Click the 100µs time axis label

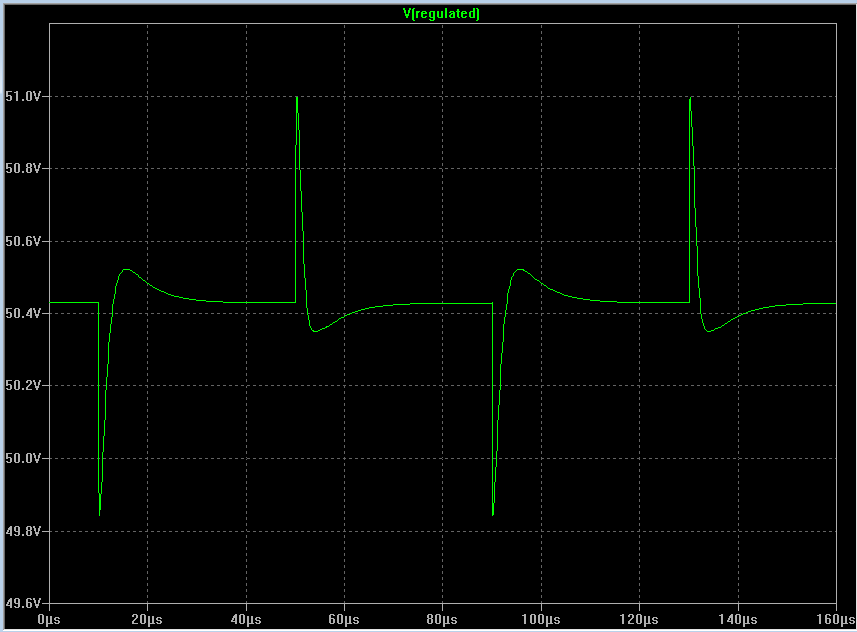[x=541, y=619]
